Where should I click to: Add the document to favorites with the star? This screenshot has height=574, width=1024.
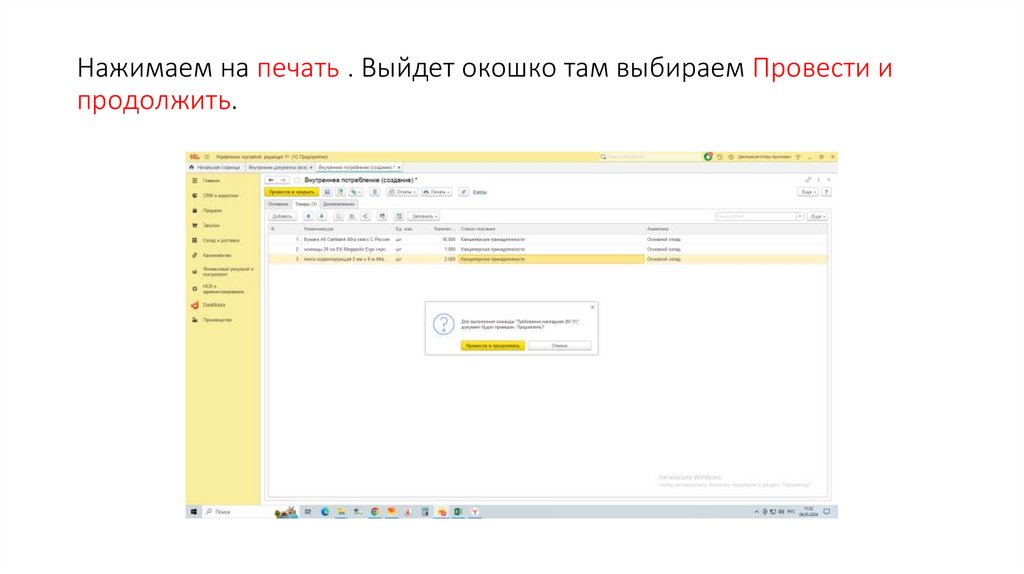point(296,180)
